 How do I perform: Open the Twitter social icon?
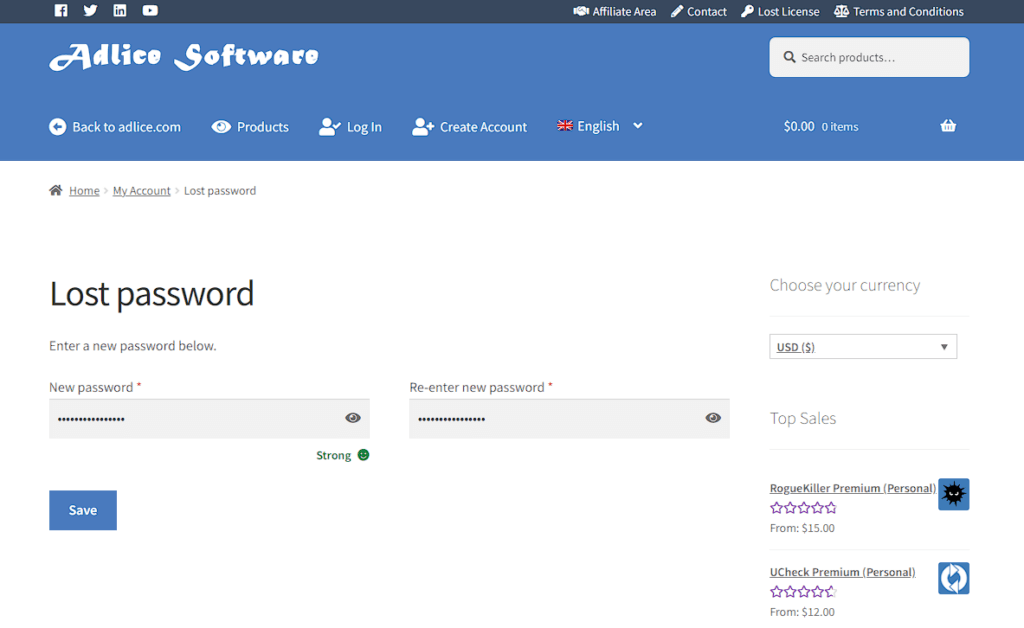[91, 11]
